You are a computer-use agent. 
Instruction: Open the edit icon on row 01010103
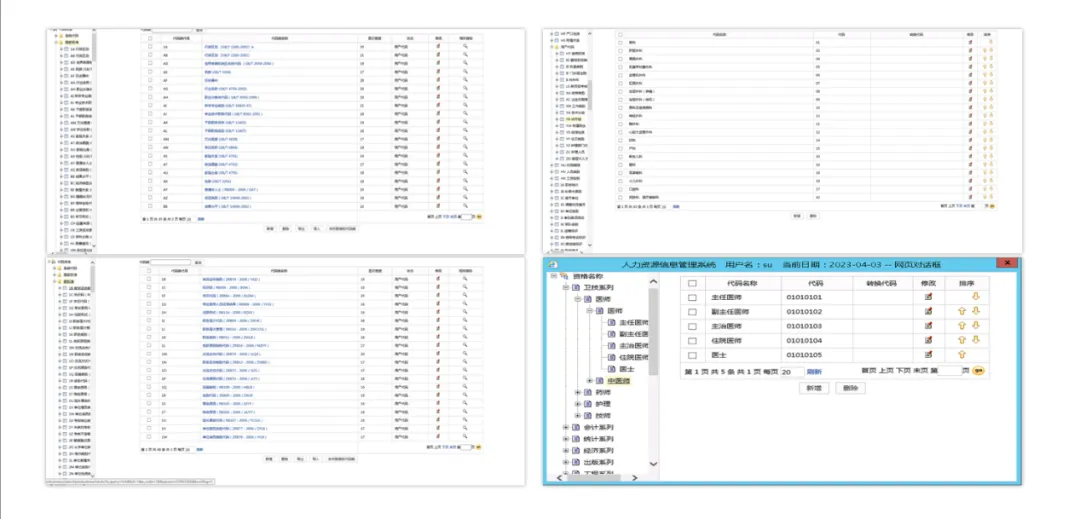click(928, 326)
